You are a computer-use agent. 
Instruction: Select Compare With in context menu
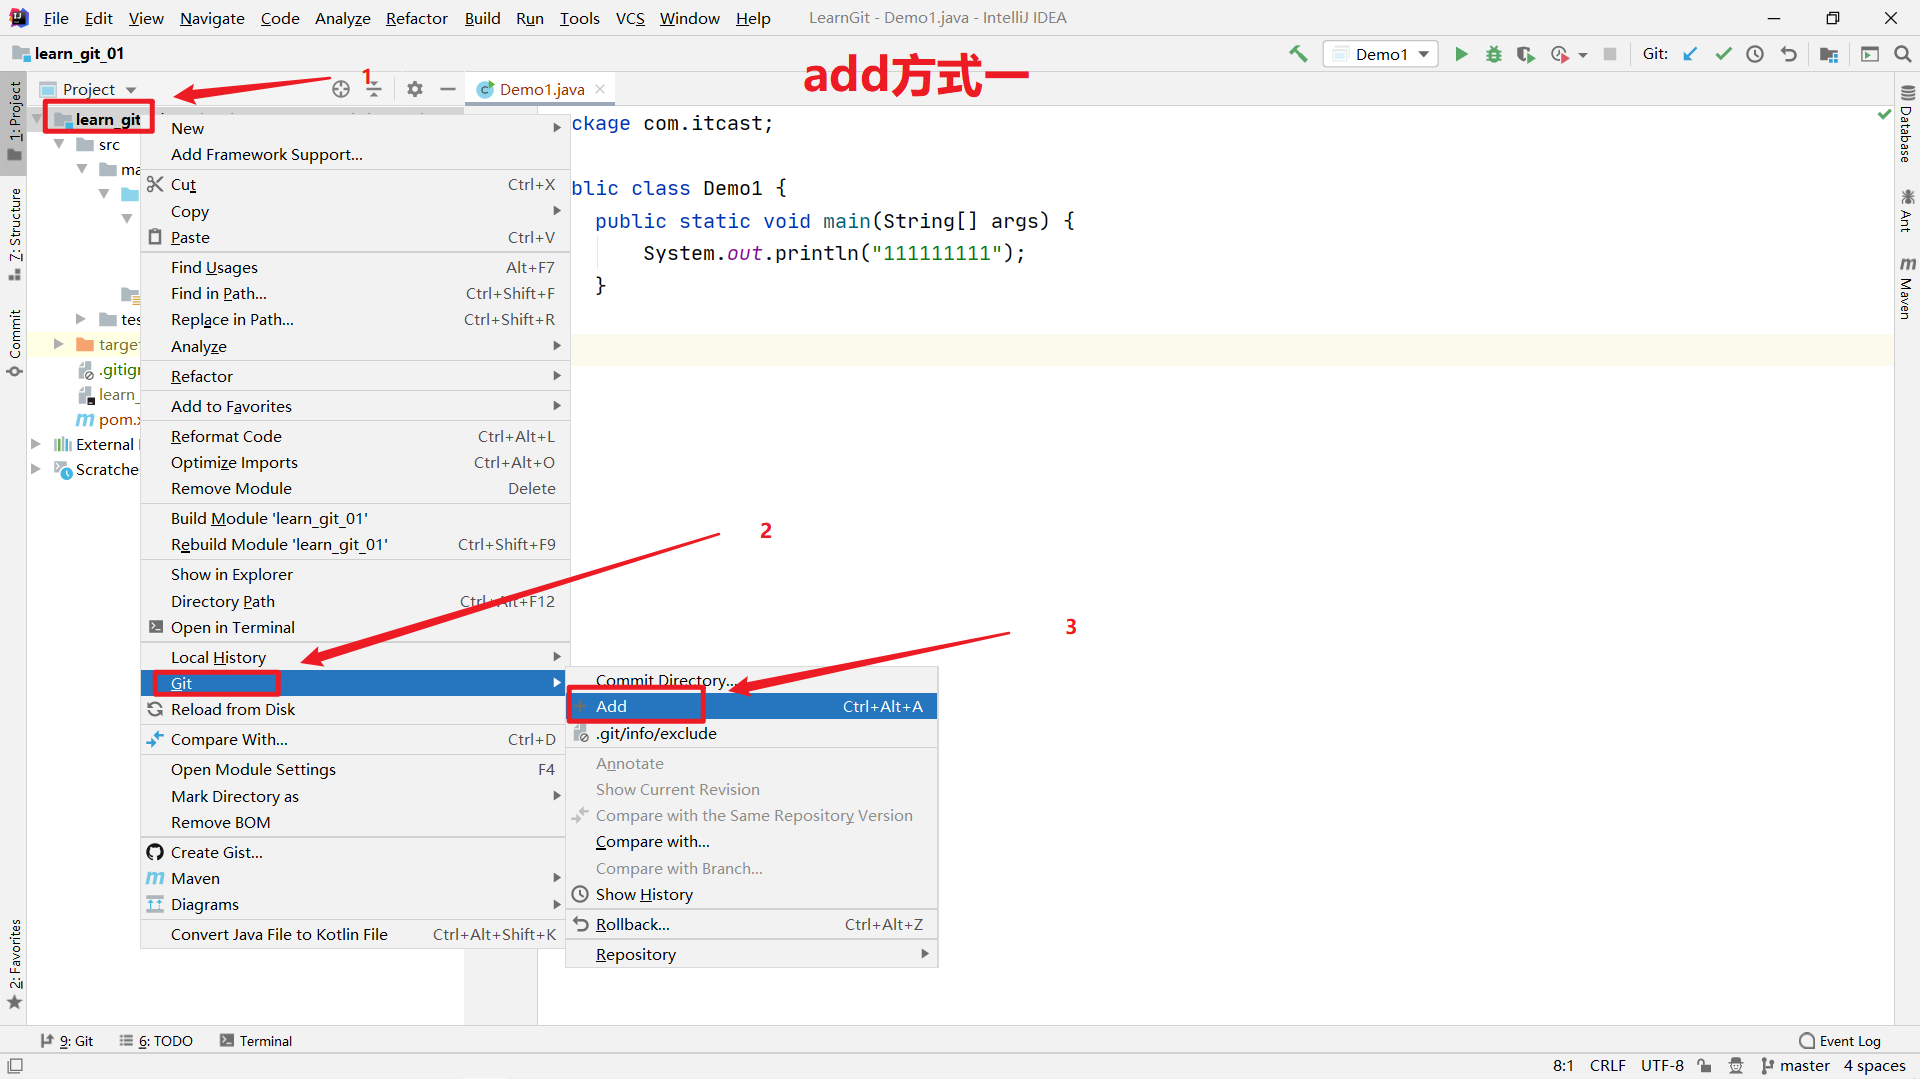355,739
